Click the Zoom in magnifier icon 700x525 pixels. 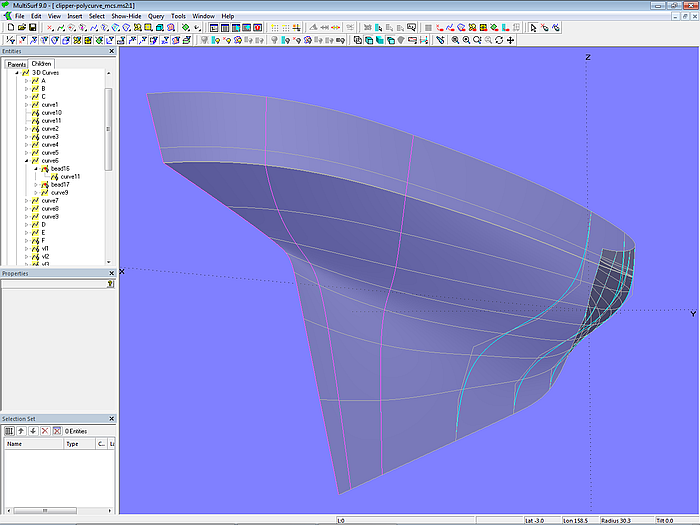tap(455, 40)
